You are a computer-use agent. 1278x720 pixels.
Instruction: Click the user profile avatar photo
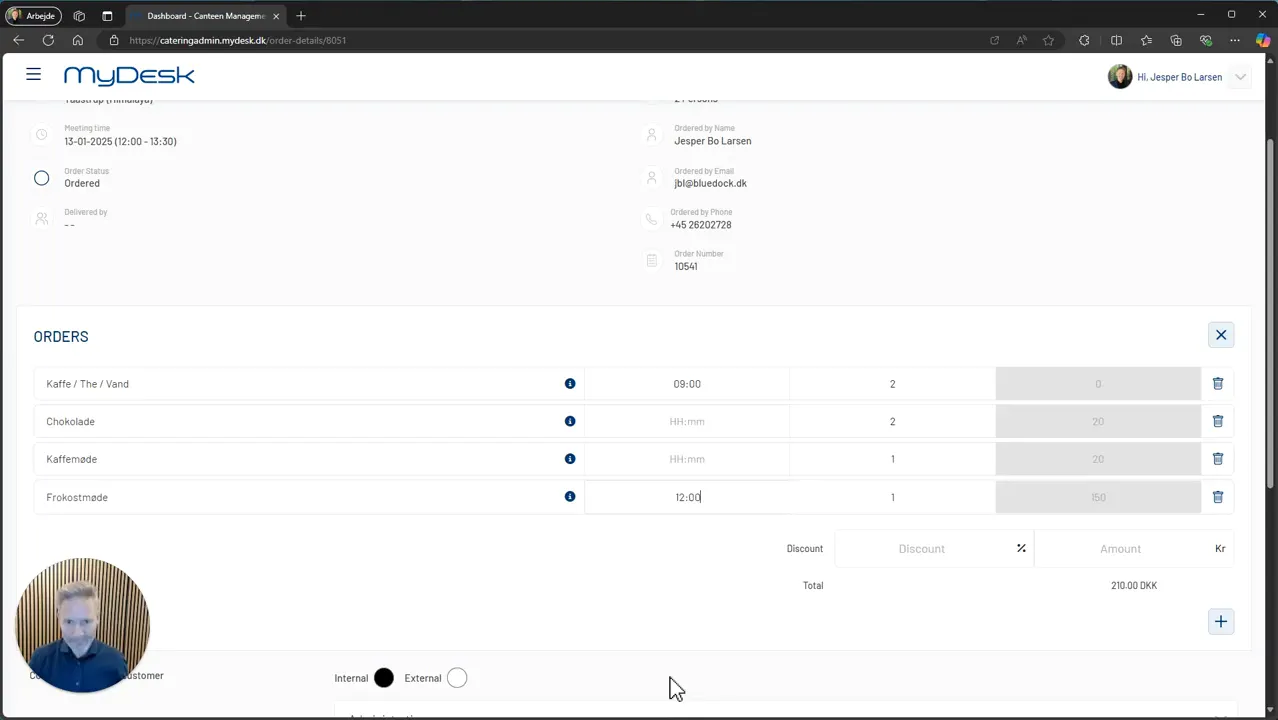(1120, 77)
